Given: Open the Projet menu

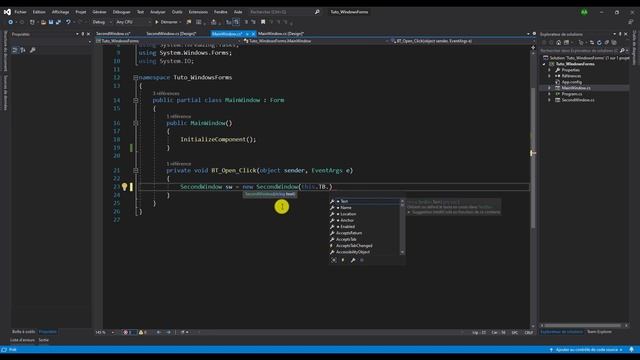Looking at the screenshot, I should (81, 12).
